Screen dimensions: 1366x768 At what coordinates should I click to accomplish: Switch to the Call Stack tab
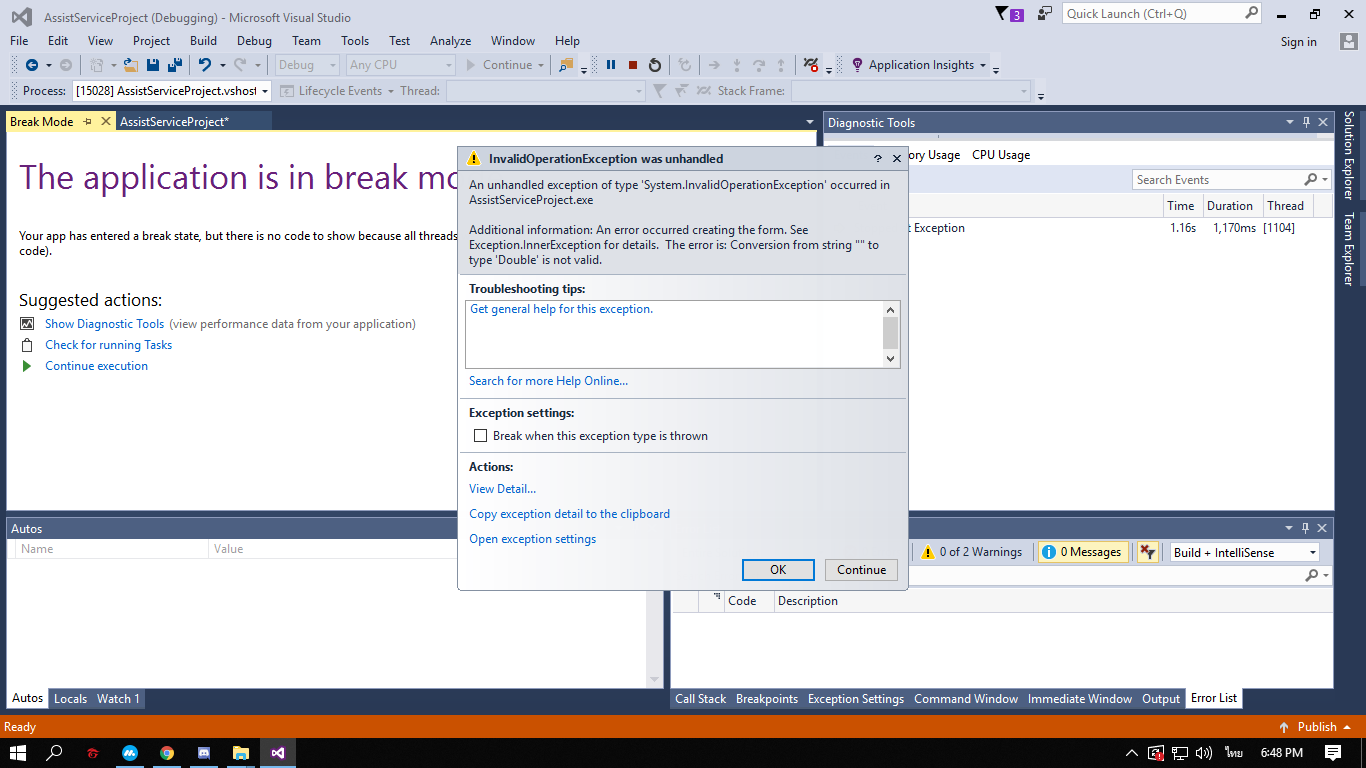coord(700,699)
